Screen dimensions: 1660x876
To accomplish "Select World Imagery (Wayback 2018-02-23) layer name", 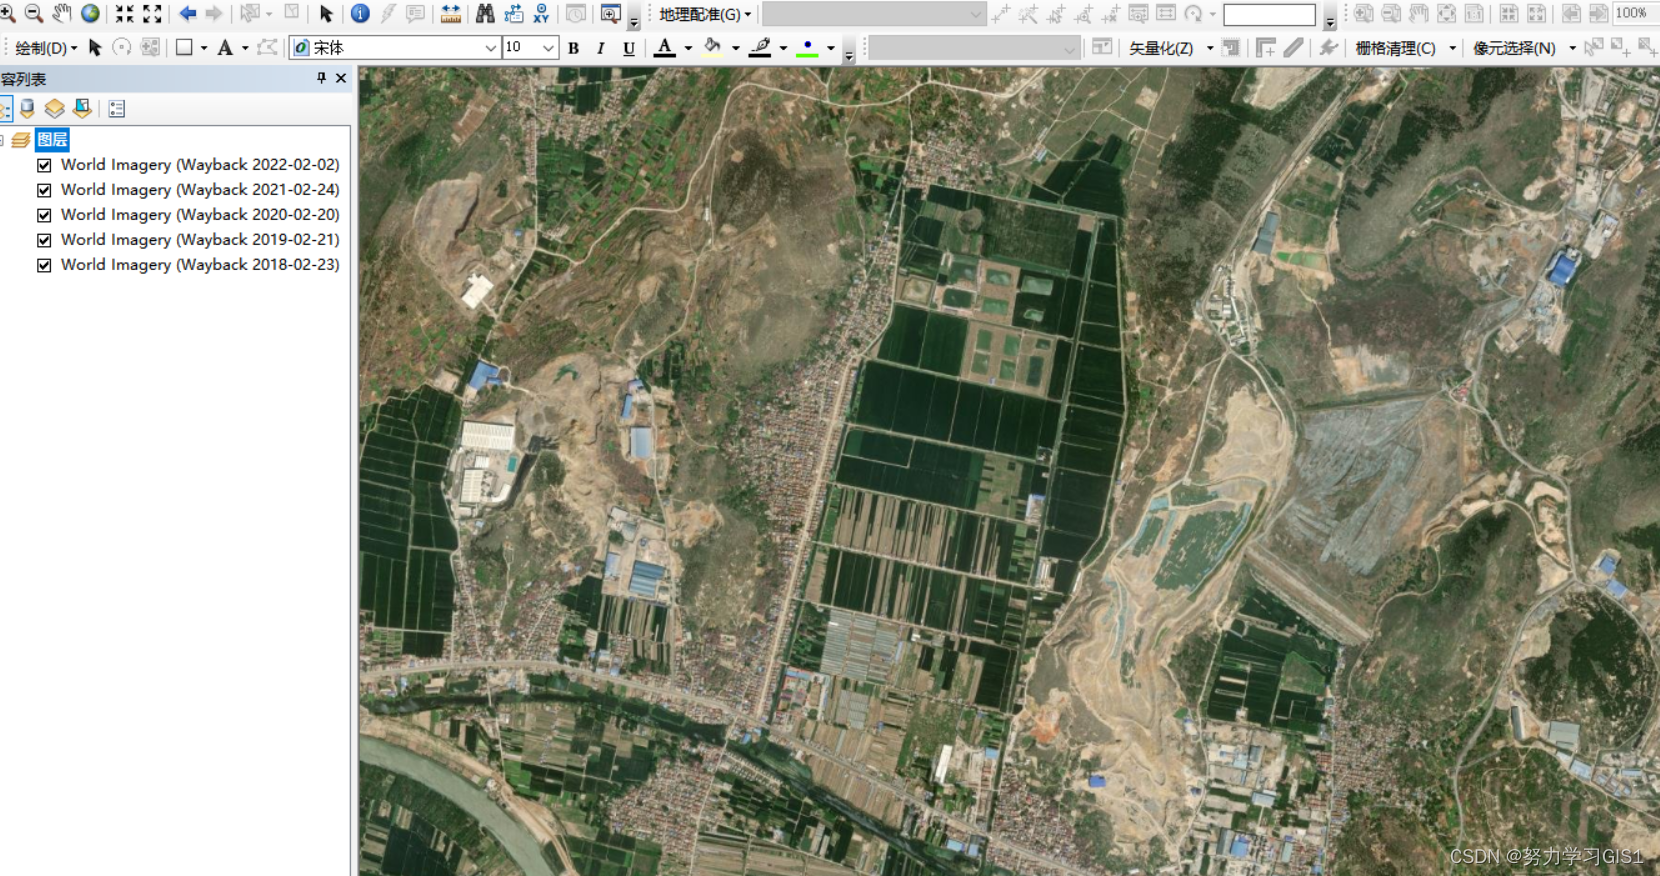I will coord(200,265).
